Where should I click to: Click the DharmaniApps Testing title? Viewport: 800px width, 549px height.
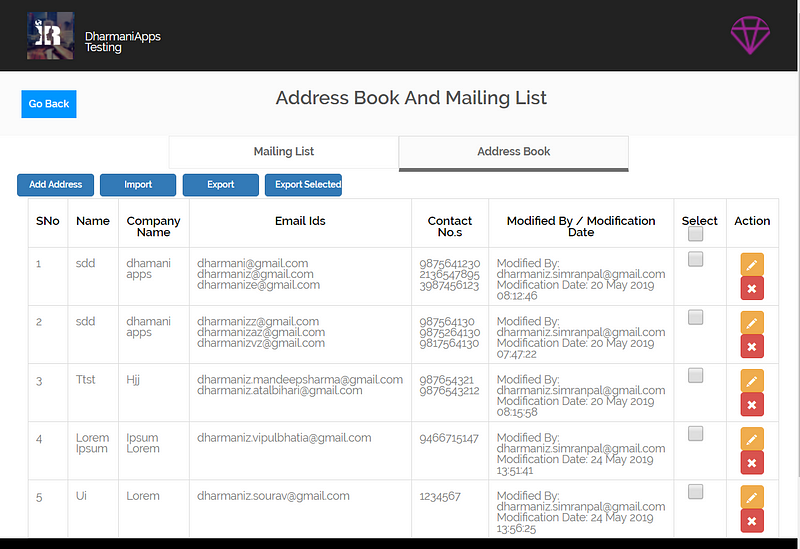122,42
